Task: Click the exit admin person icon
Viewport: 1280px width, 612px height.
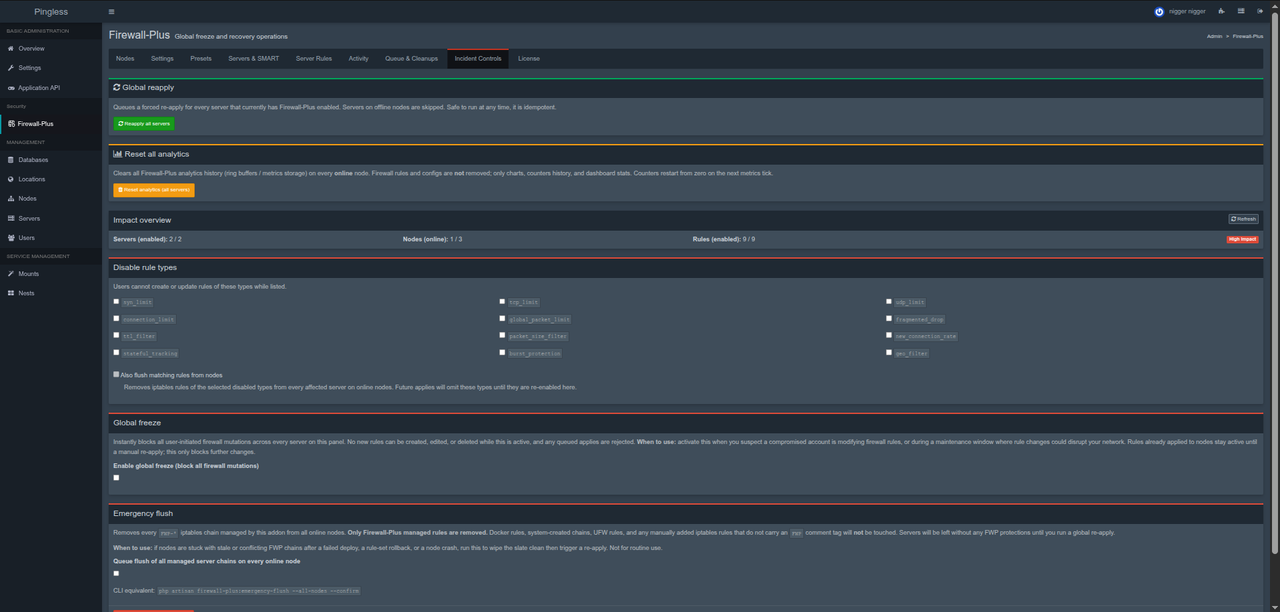Action: tap(1222, 12)
